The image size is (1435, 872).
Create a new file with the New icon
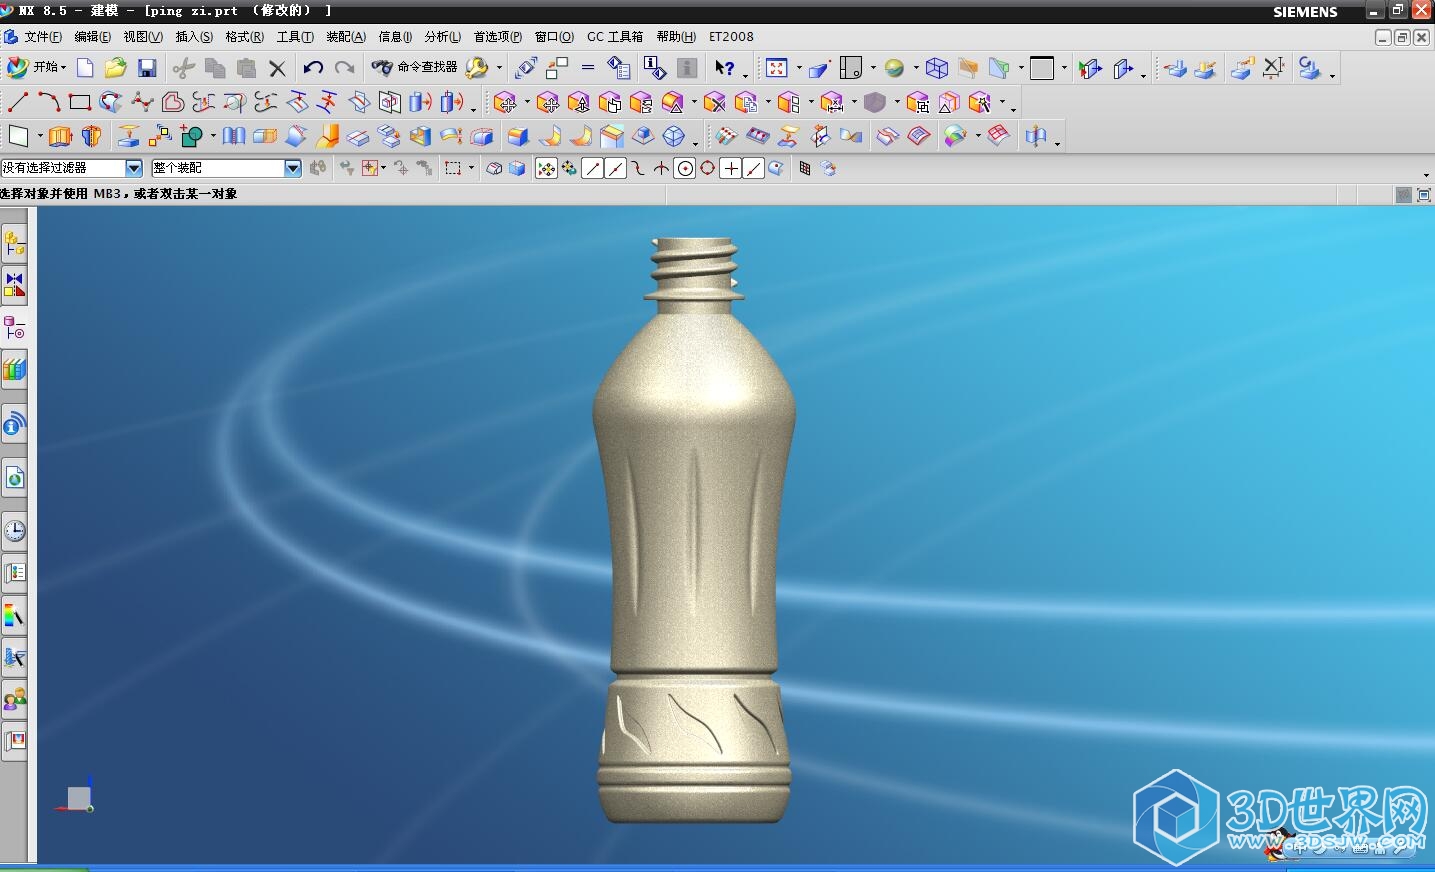click(x=85, y=68)
